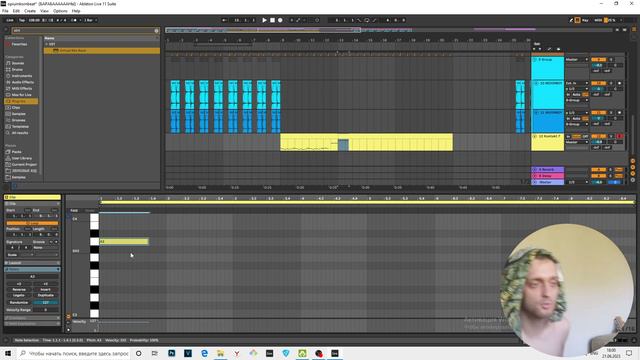Toggle the Follow playback arrow button

coord(224,20)
